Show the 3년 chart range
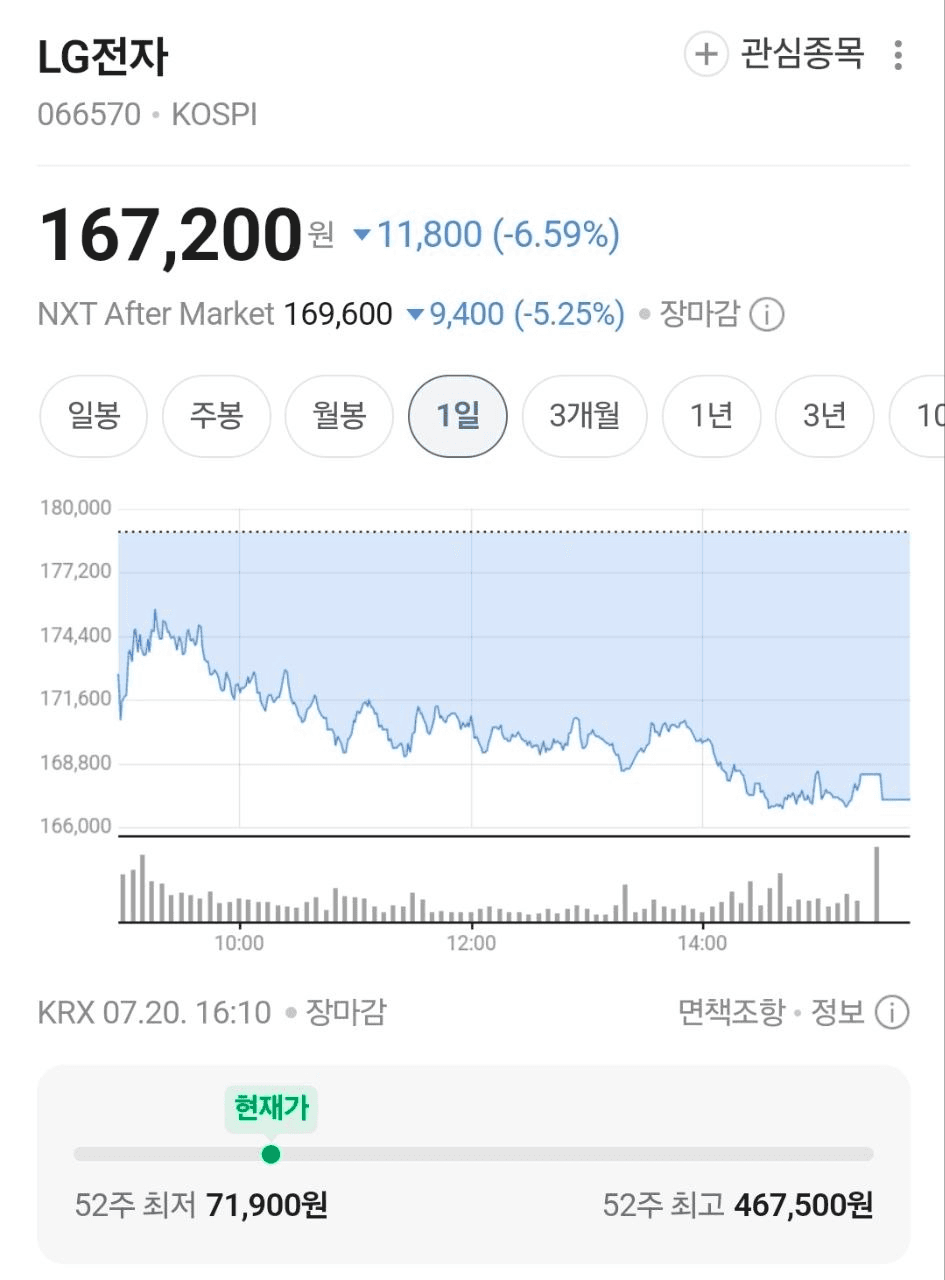Image resolution: width=945 pixels, height=1280 pixels. [825, 416]
